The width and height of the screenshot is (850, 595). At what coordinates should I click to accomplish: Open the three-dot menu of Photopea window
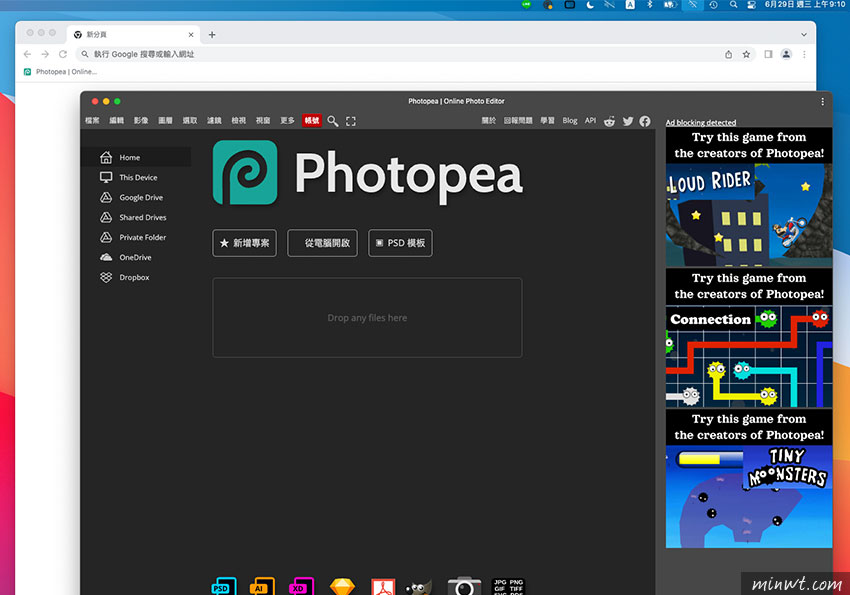822,101
